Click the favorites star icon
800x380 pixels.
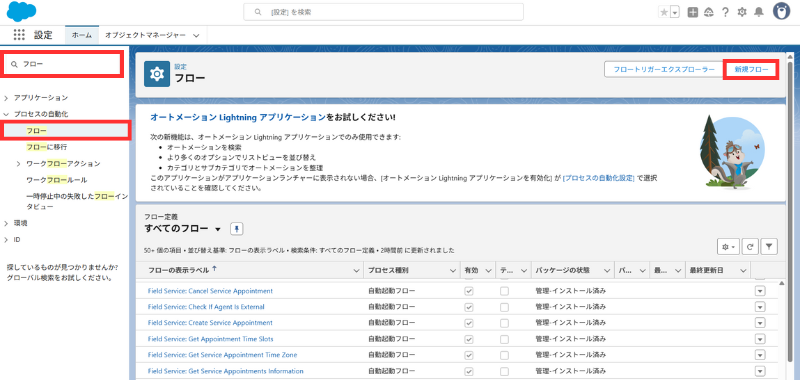(x=664, y=13)
